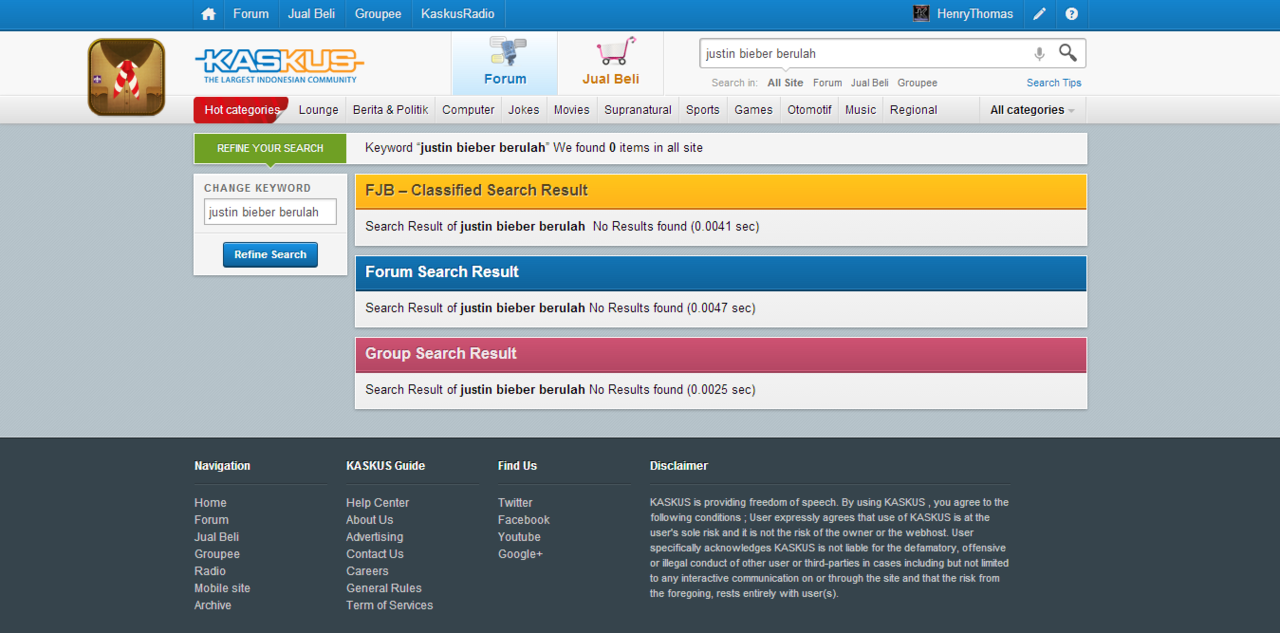Open Berita & Politik category
The width and height of the screenshot is (1280, 633).
pos(391,110)
